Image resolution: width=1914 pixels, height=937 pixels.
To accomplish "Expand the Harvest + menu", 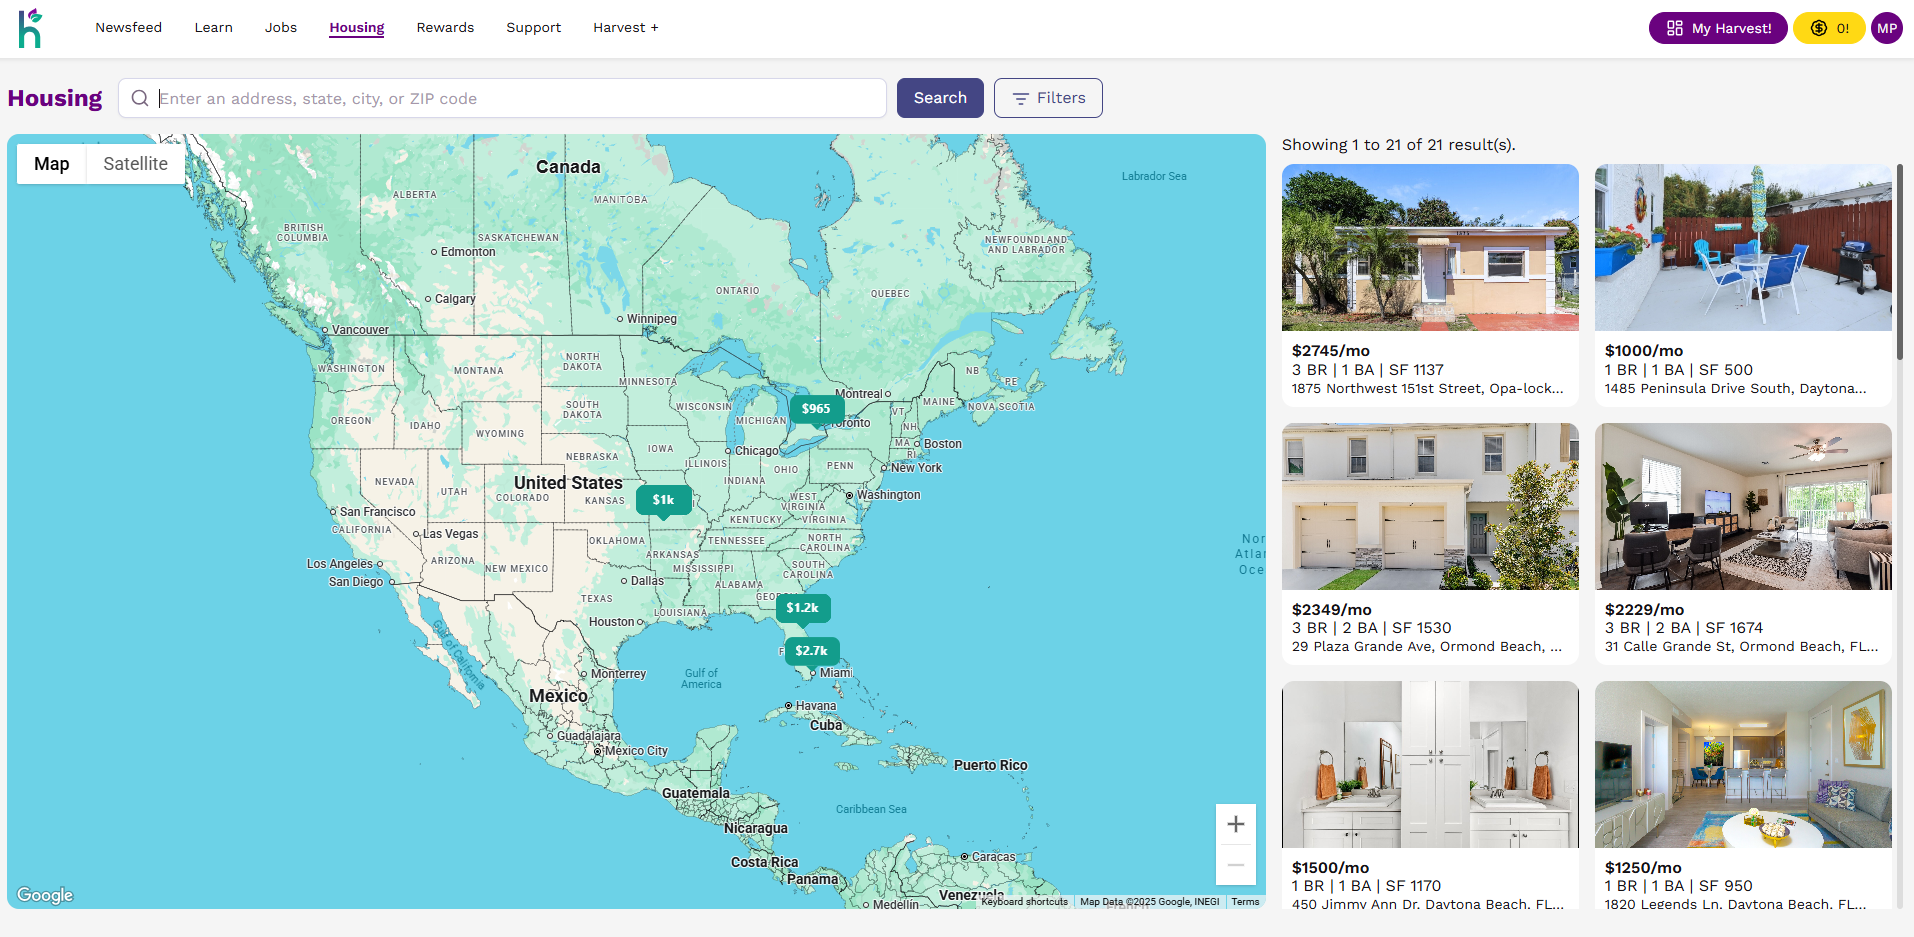I will click(625, 28).
